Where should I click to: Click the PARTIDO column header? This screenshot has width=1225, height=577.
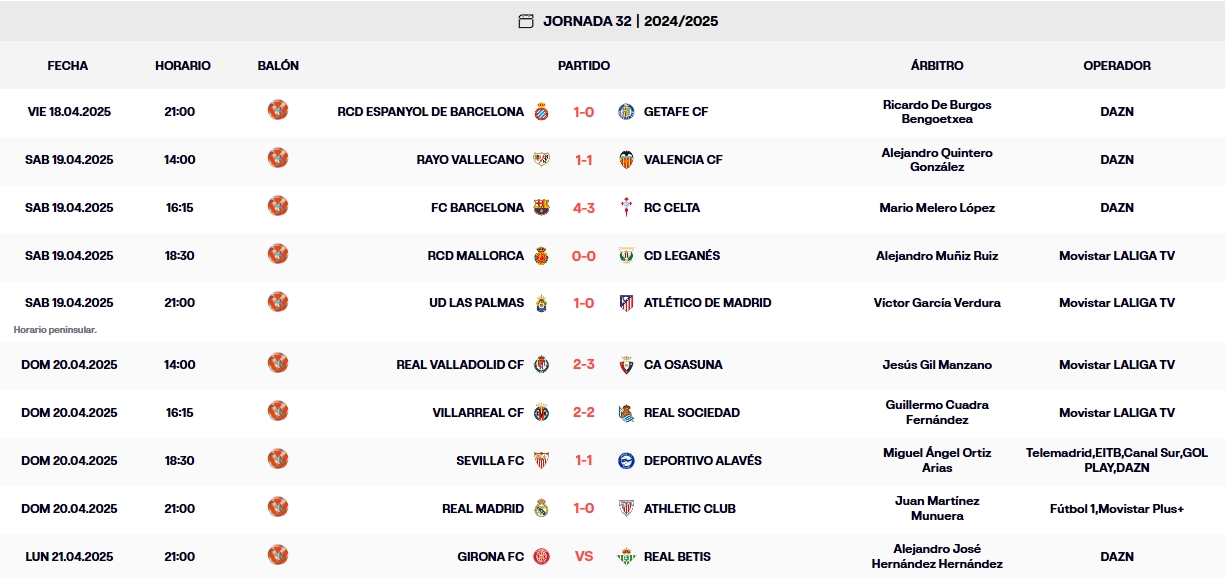tap(583, 65)
